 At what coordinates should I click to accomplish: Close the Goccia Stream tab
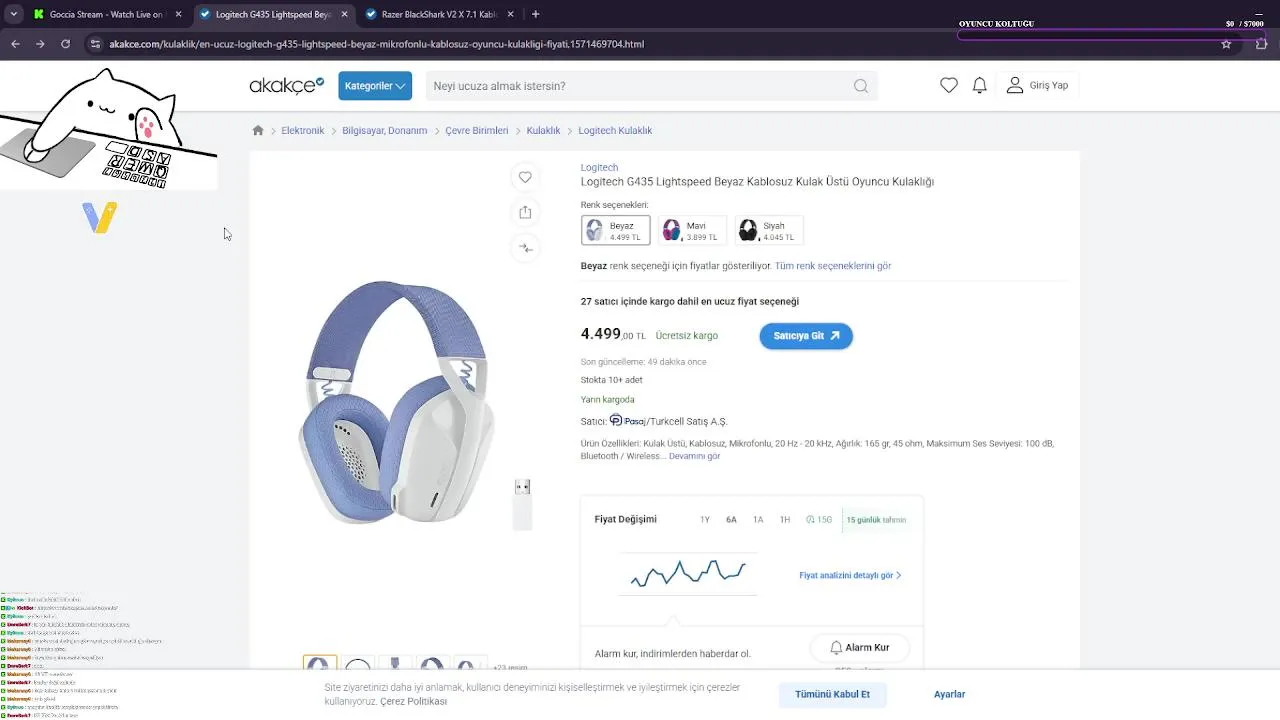(179, 15)
